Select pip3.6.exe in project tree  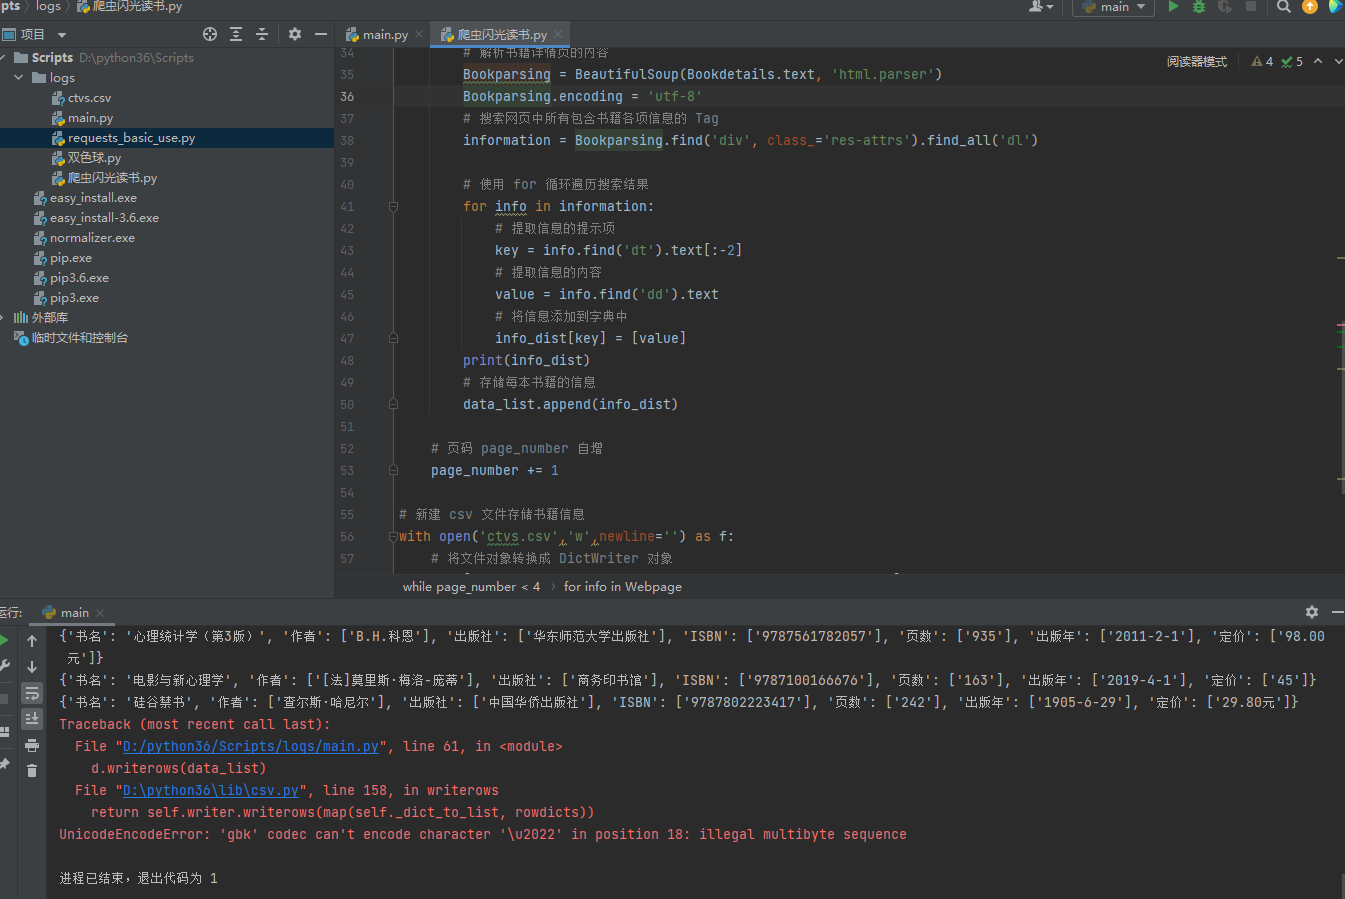pos(79,277)
